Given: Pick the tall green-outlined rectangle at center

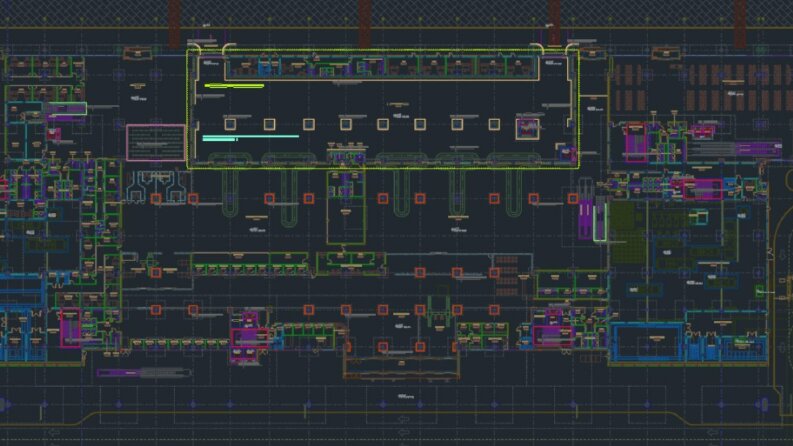Looking at the screenshot, I should click(x=346, y=208).
